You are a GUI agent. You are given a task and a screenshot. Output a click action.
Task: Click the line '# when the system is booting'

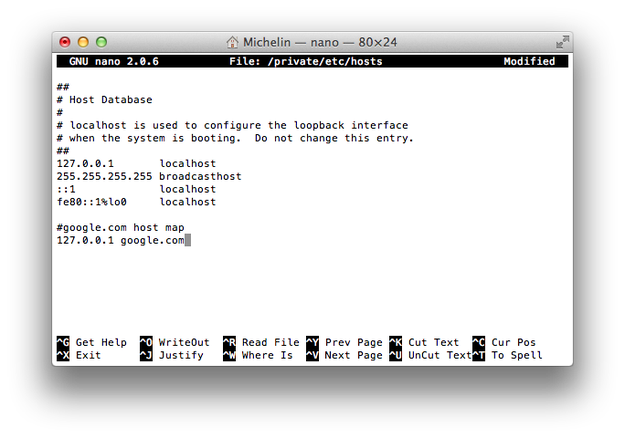[x=235, y=138]
